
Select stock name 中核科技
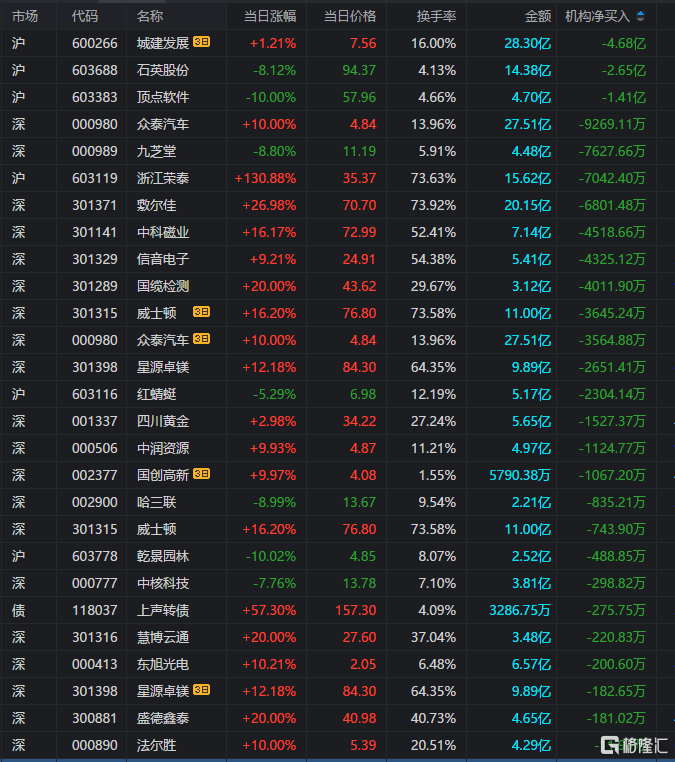click(x=163, y=583)
